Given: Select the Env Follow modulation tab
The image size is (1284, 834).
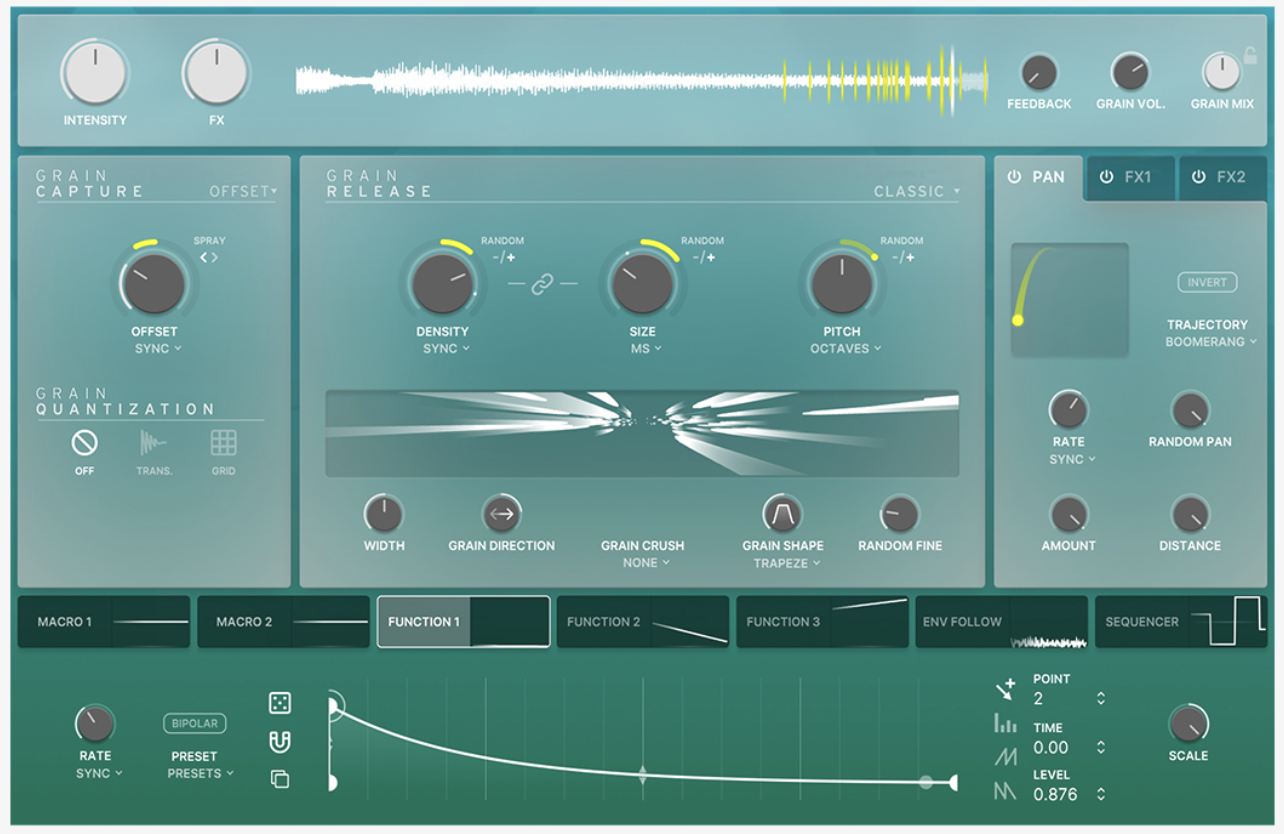Looking at the screenshot, I should [1002, 622].
